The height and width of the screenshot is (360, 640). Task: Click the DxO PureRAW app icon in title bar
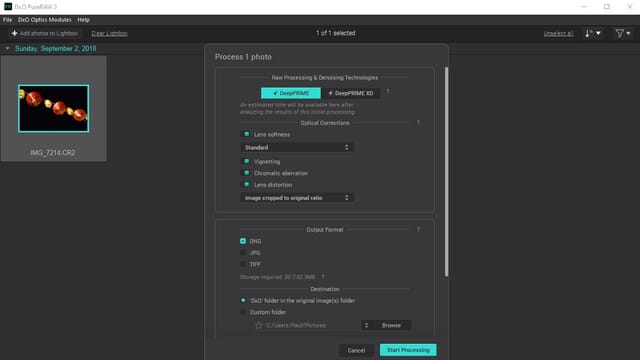pos(8,7)
